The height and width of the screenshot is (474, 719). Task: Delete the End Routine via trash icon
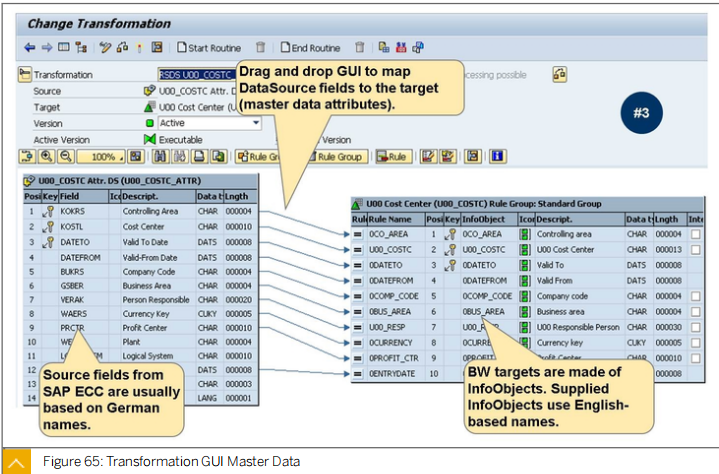click(360, 47)
